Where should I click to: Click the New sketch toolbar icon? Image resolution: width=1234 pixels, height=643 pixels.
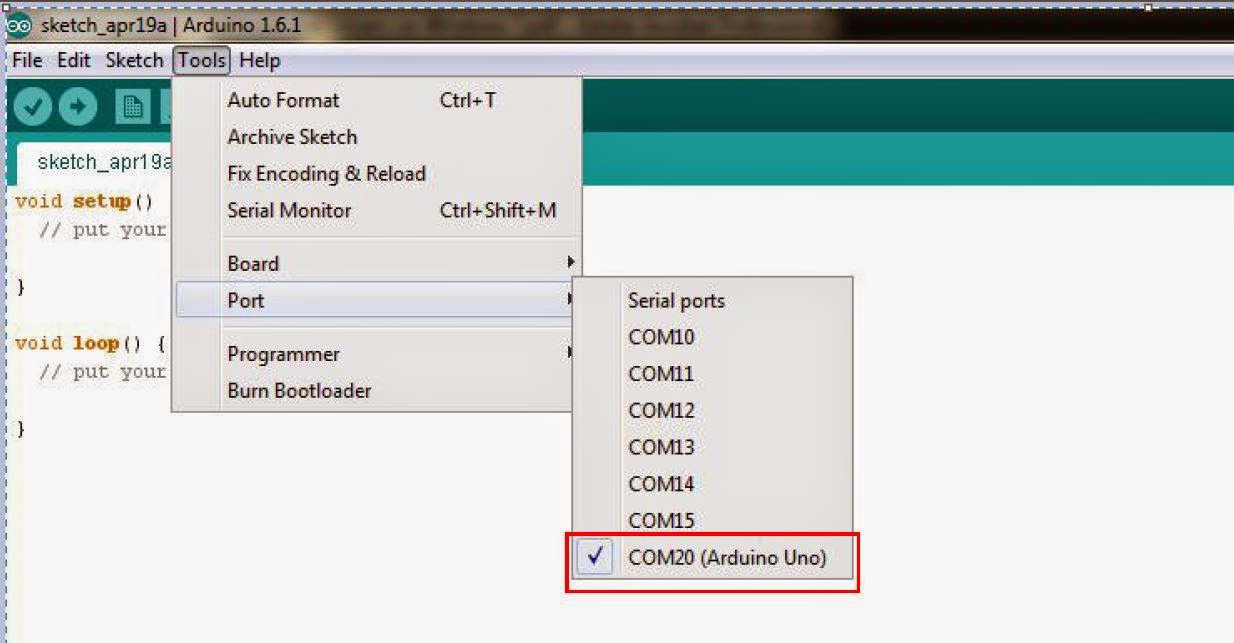tap(133, 107)
